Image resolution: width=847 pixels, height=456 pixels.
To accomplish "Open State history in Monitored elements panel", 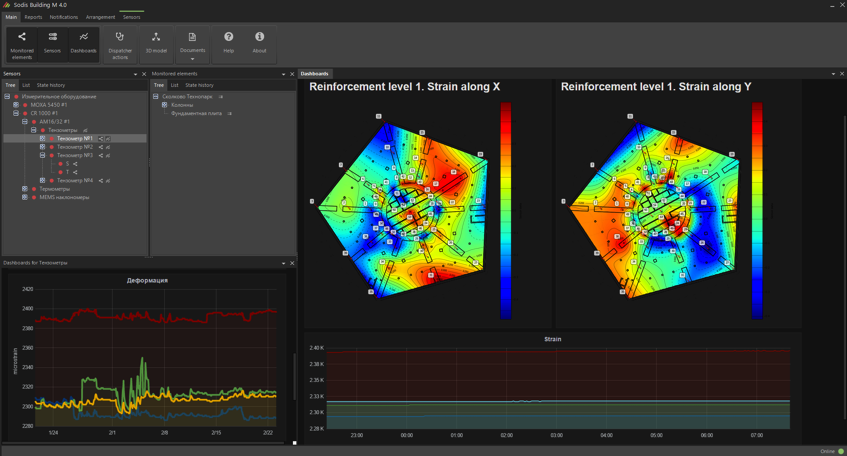I will point(199,85).
